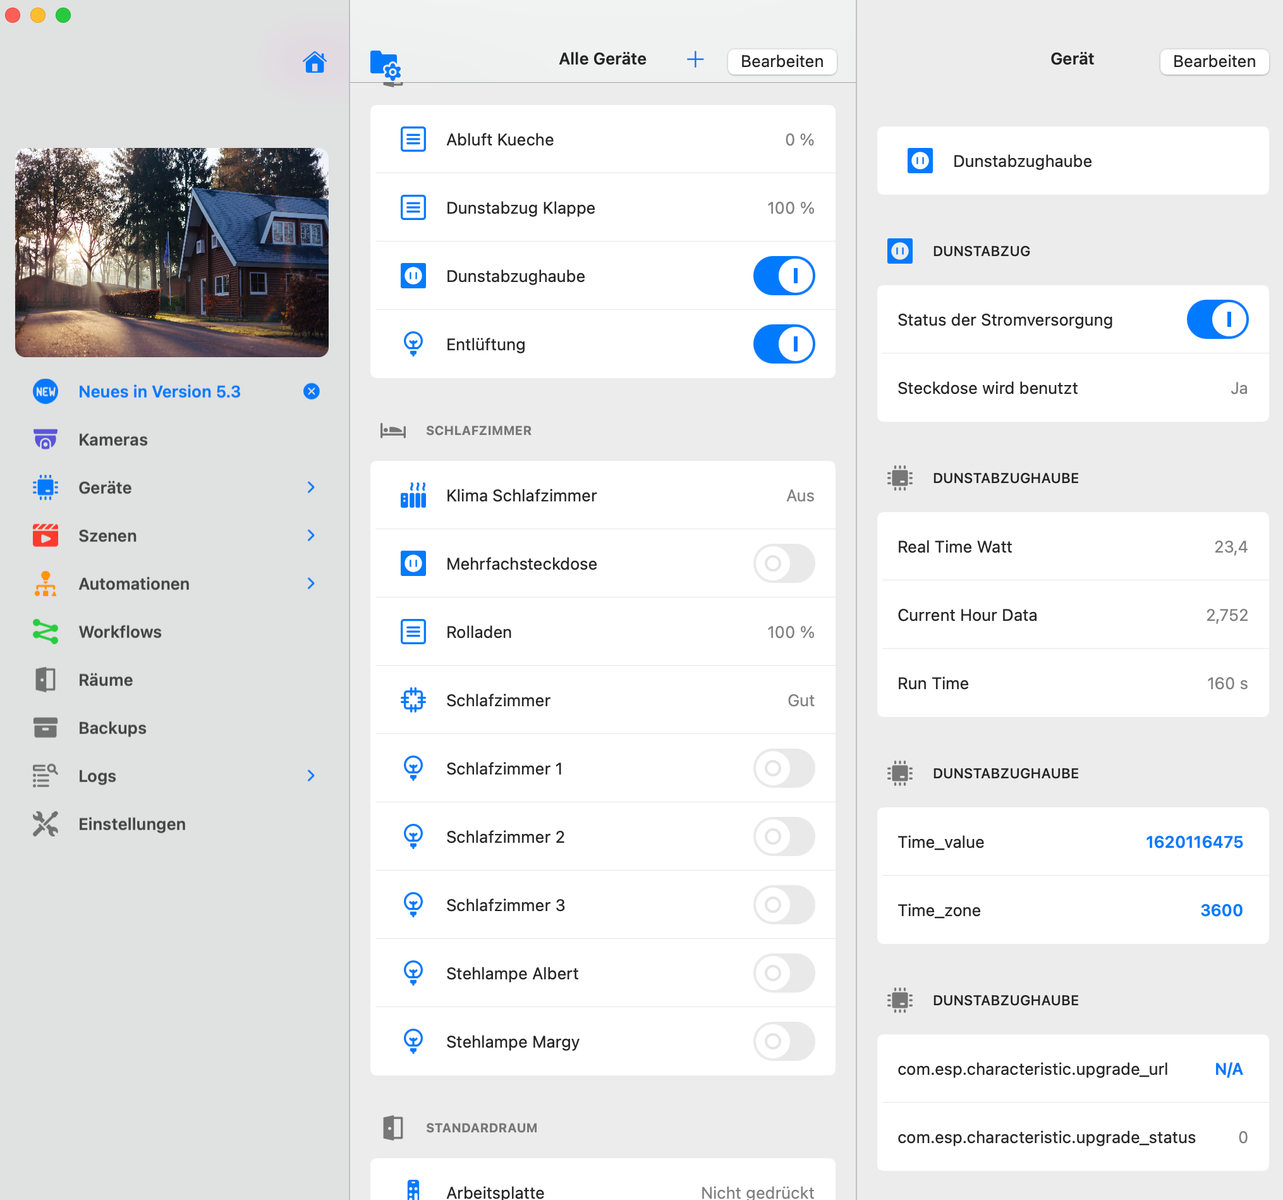Image resolution: width=1283 pixels, height=1200 pixels.
Task: Enable the Mehrfachsteckdose switch
Action: coord(783,564)
